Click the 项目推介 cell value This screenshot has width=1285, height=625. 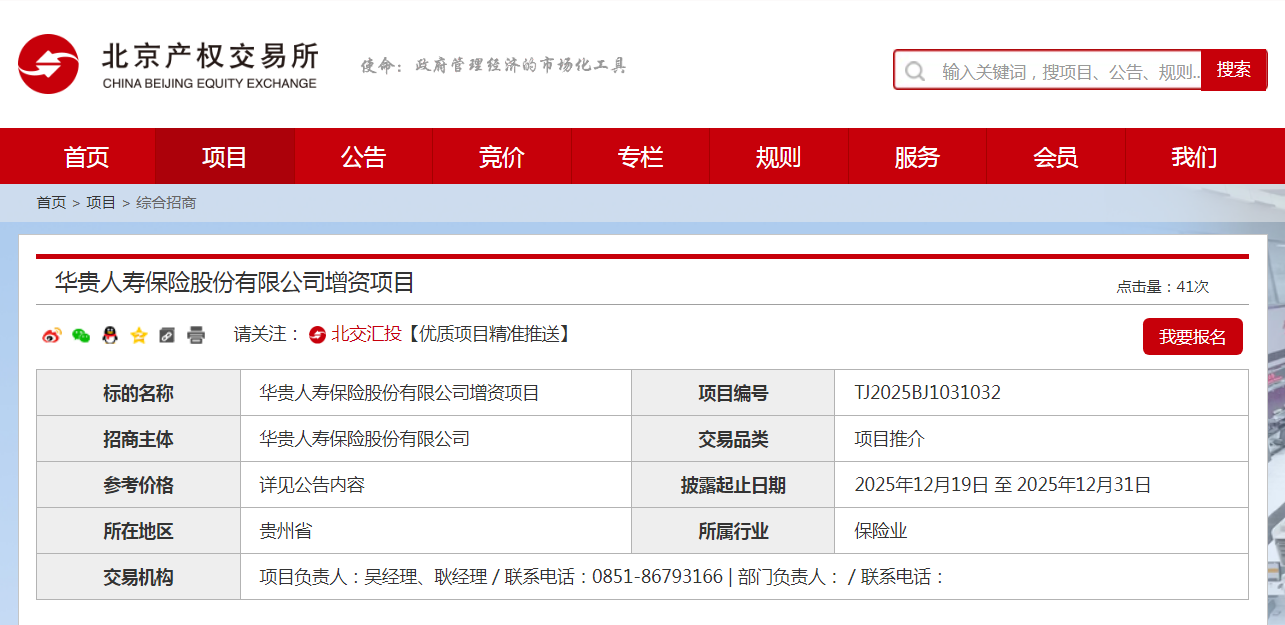(x=890, y=439)
